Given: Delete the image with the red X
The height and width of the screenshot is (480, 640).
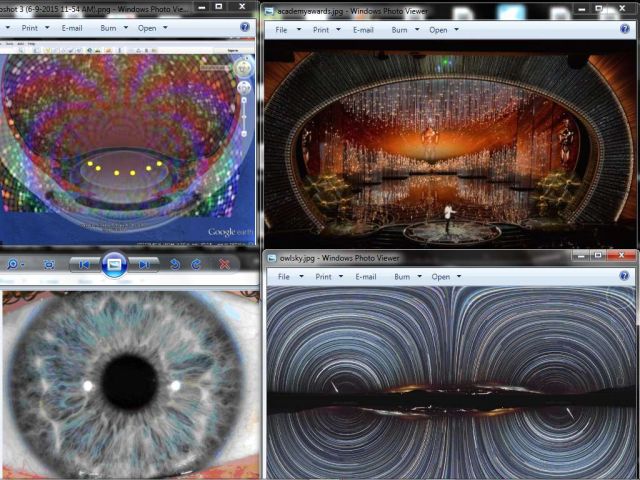Looking at the screenshot, I should 224,265.
